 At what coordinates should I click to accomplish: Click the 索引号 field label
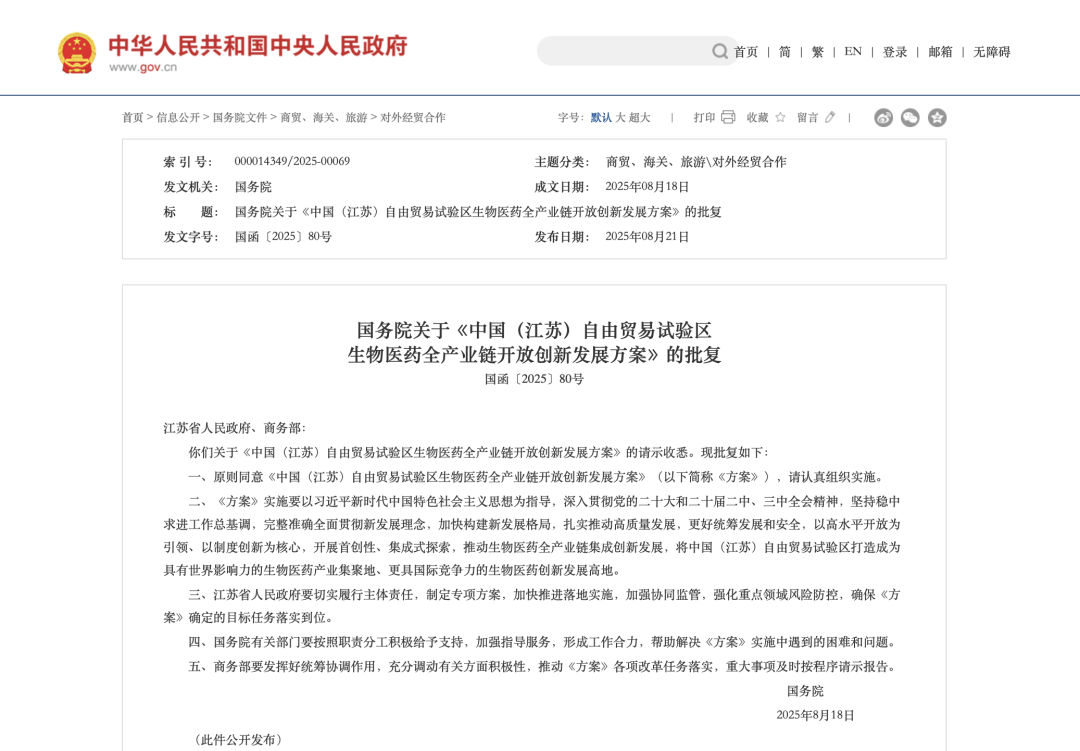[188, 162]
